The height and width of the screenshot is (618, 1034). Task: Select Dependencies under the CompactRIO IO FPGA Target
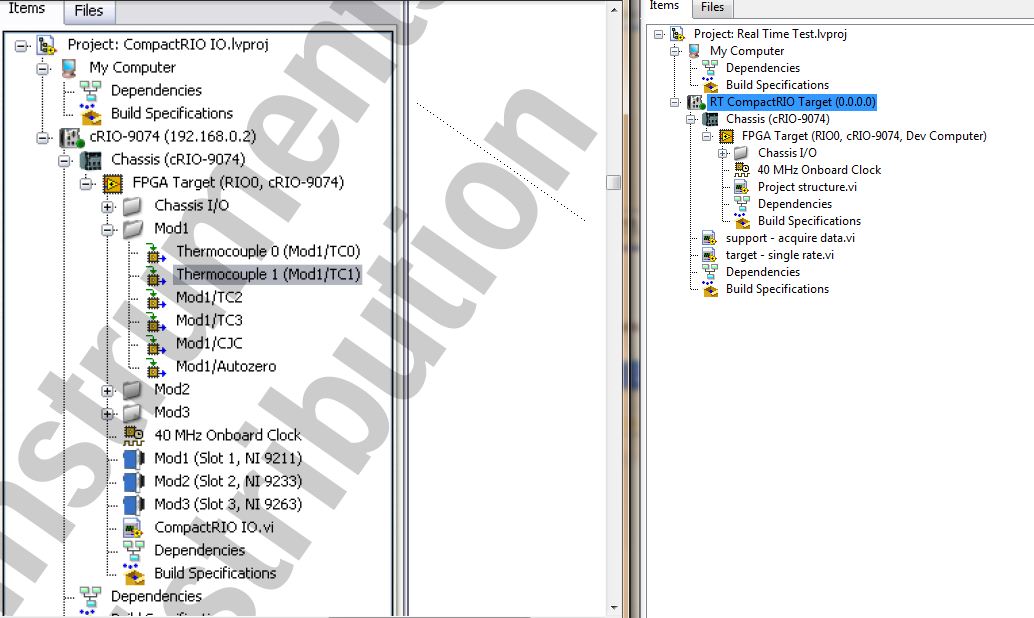pos(200,550)
